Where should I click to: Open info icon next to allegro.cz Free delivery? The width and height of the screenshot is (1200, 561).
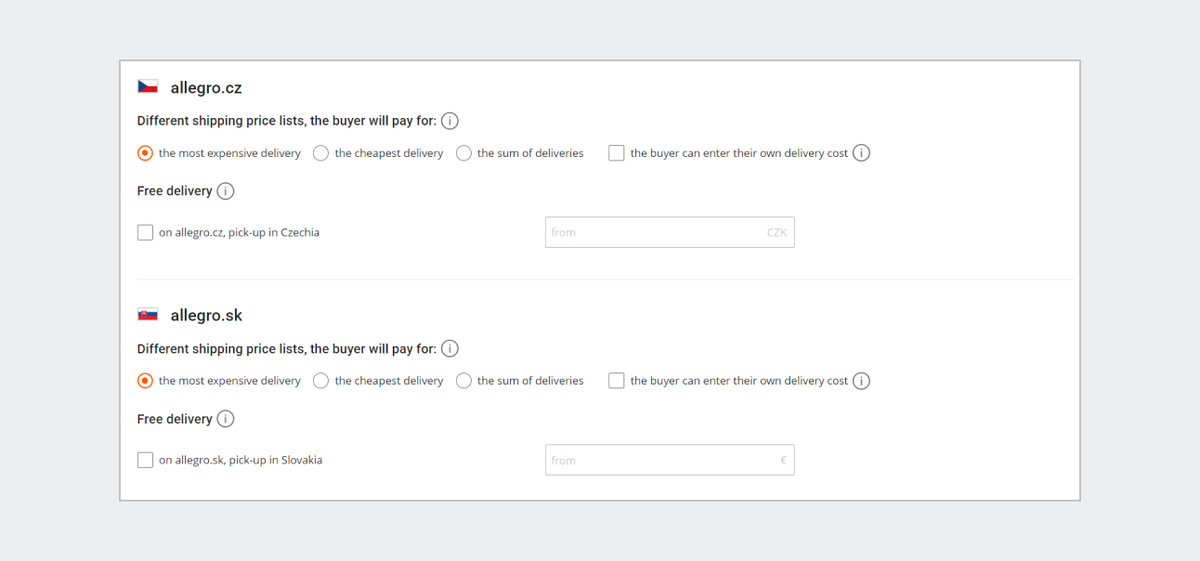[x=226, y=191]
